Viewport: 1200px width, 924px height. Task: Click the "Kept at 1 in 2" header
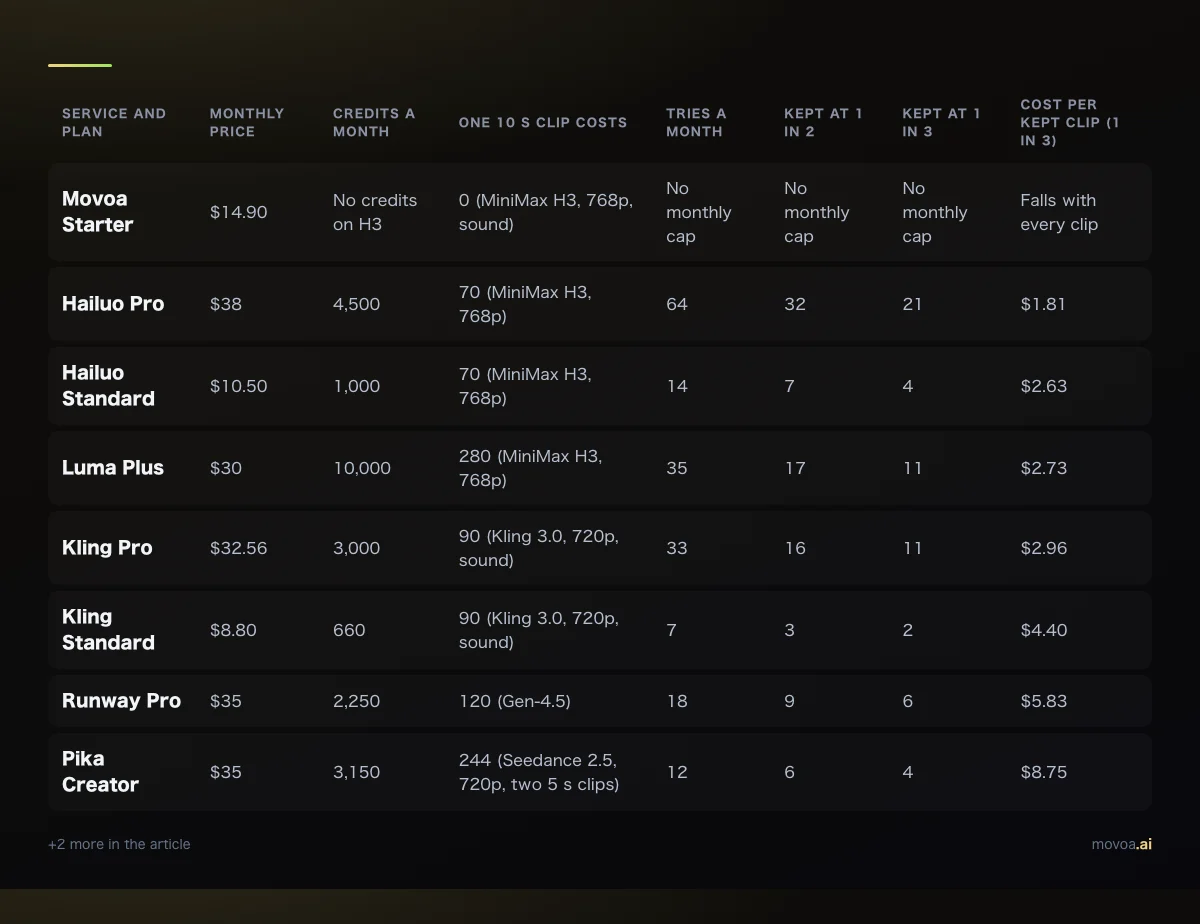coord(823,122)
